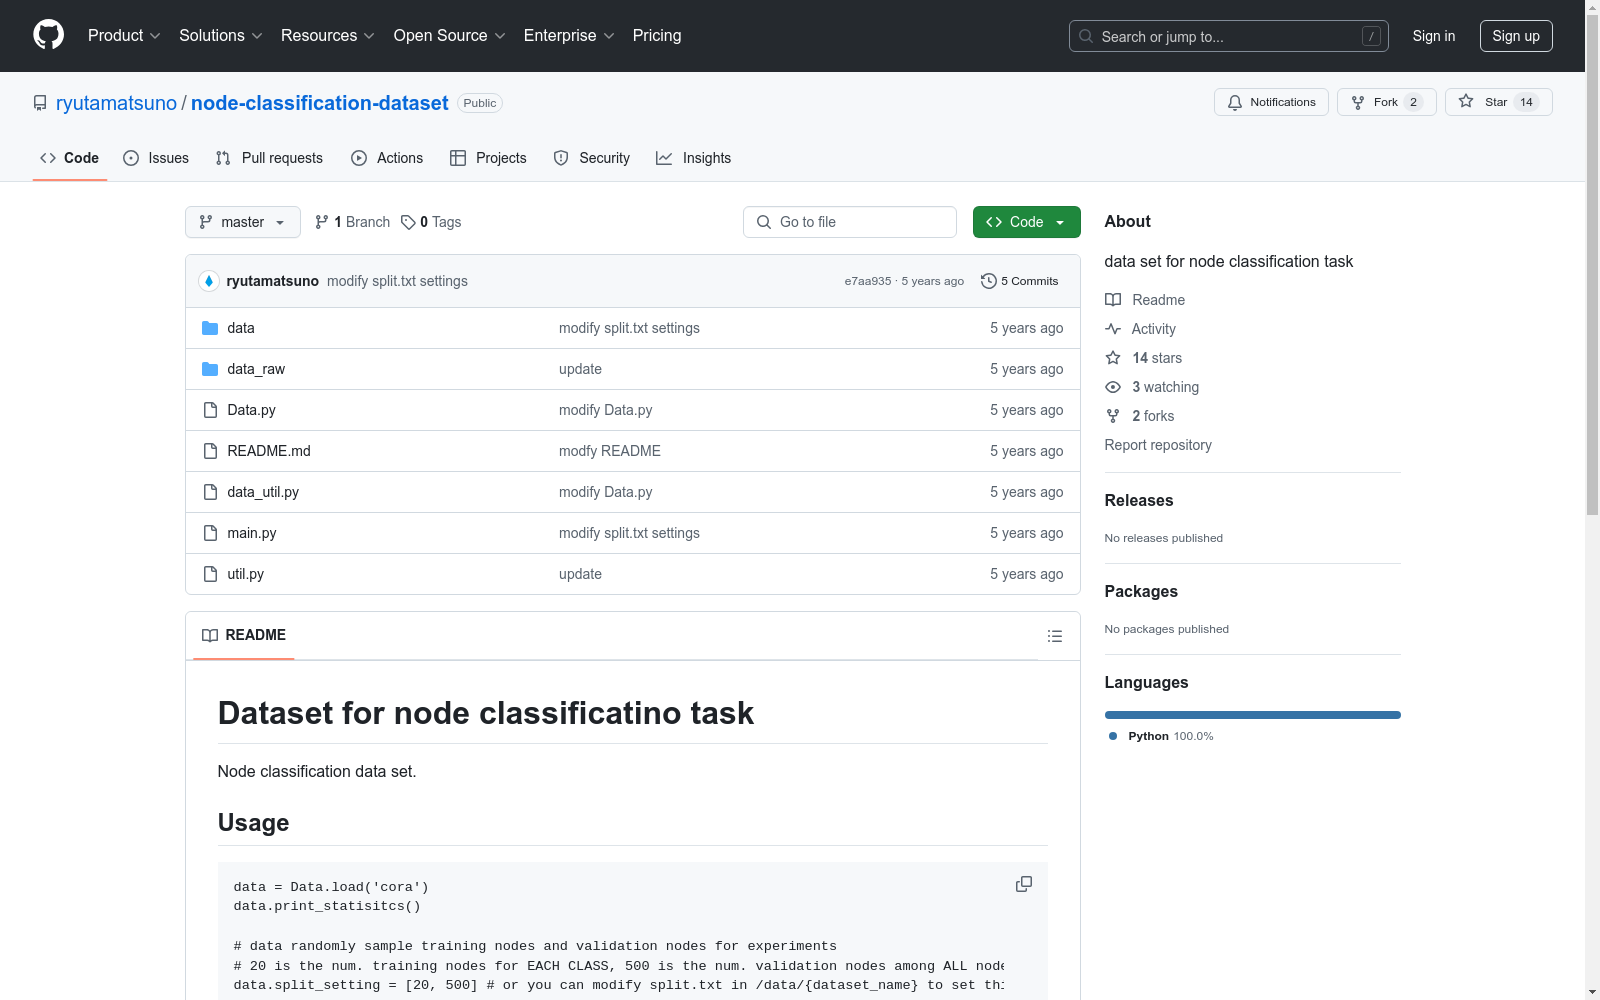The width and height of the screenshot is (1600, 1000).
Task: Click the main.py file icon
Action: point(210,533)
